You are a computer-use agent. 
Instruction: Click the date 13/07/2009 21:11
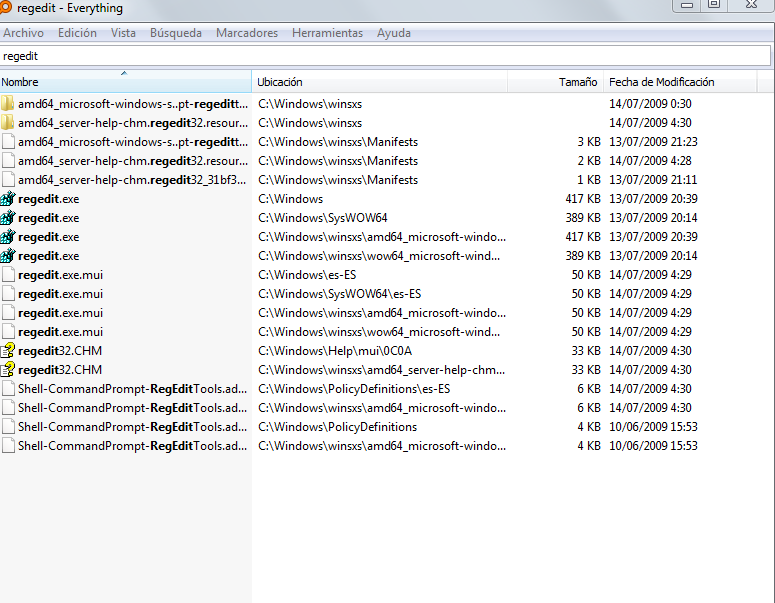click(x=653, y=179)
